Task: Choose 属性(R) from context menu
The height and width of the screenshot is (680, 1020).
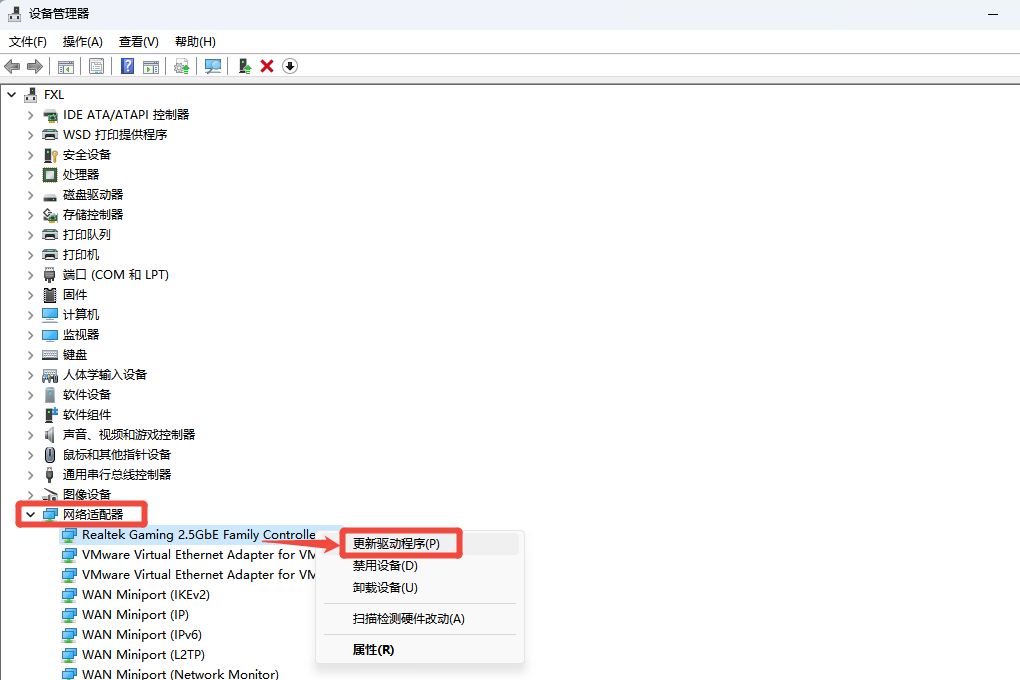Action: (420, 649)
